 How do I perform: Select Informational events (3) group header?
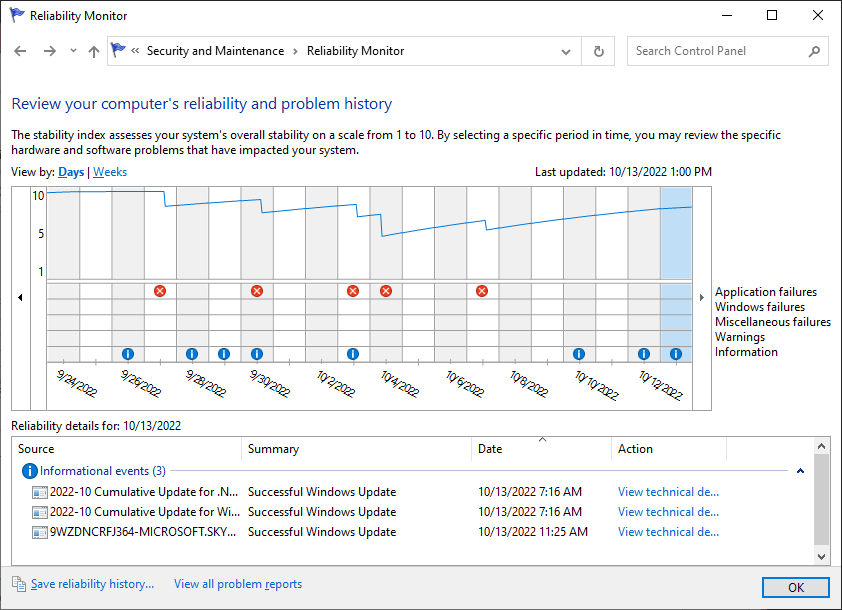(103, 471)
